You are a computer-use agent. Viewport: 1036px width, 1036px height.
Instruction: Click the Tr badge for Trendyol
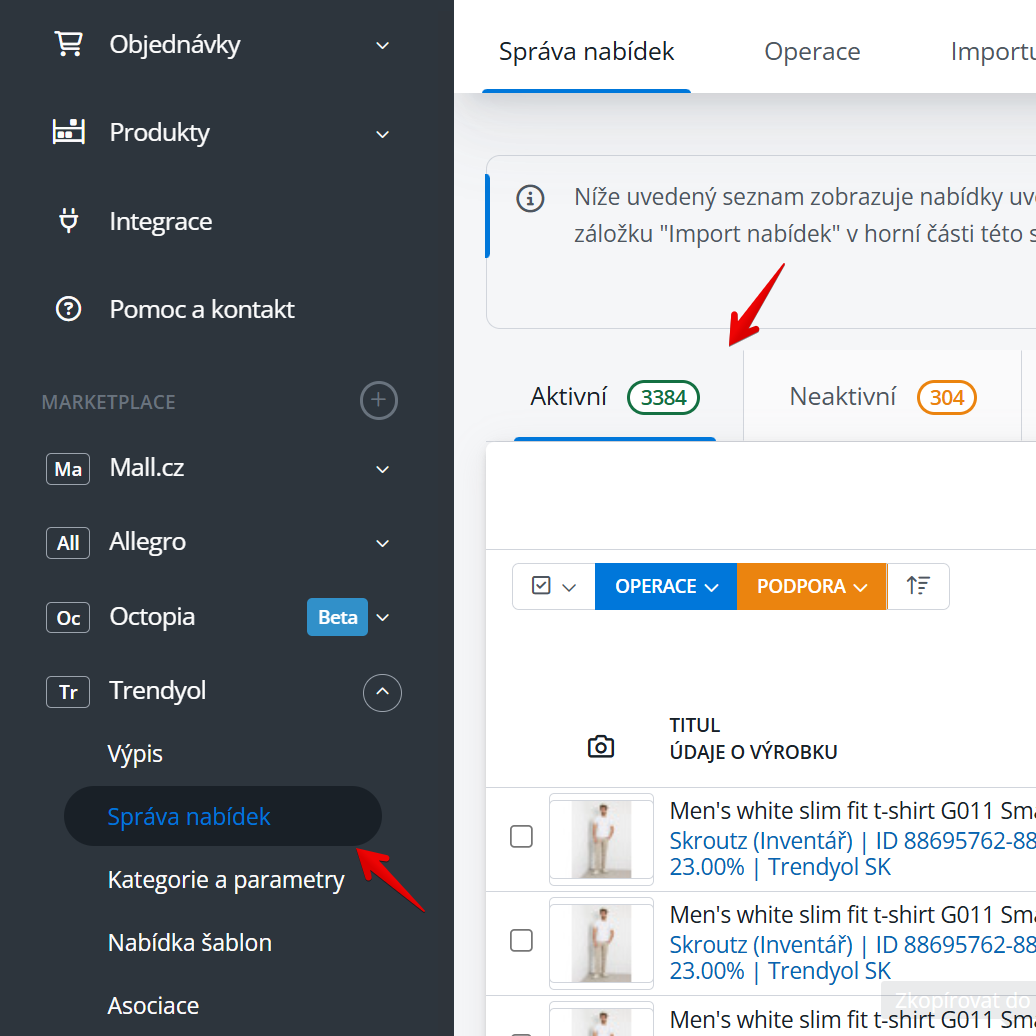pos(68,691)
